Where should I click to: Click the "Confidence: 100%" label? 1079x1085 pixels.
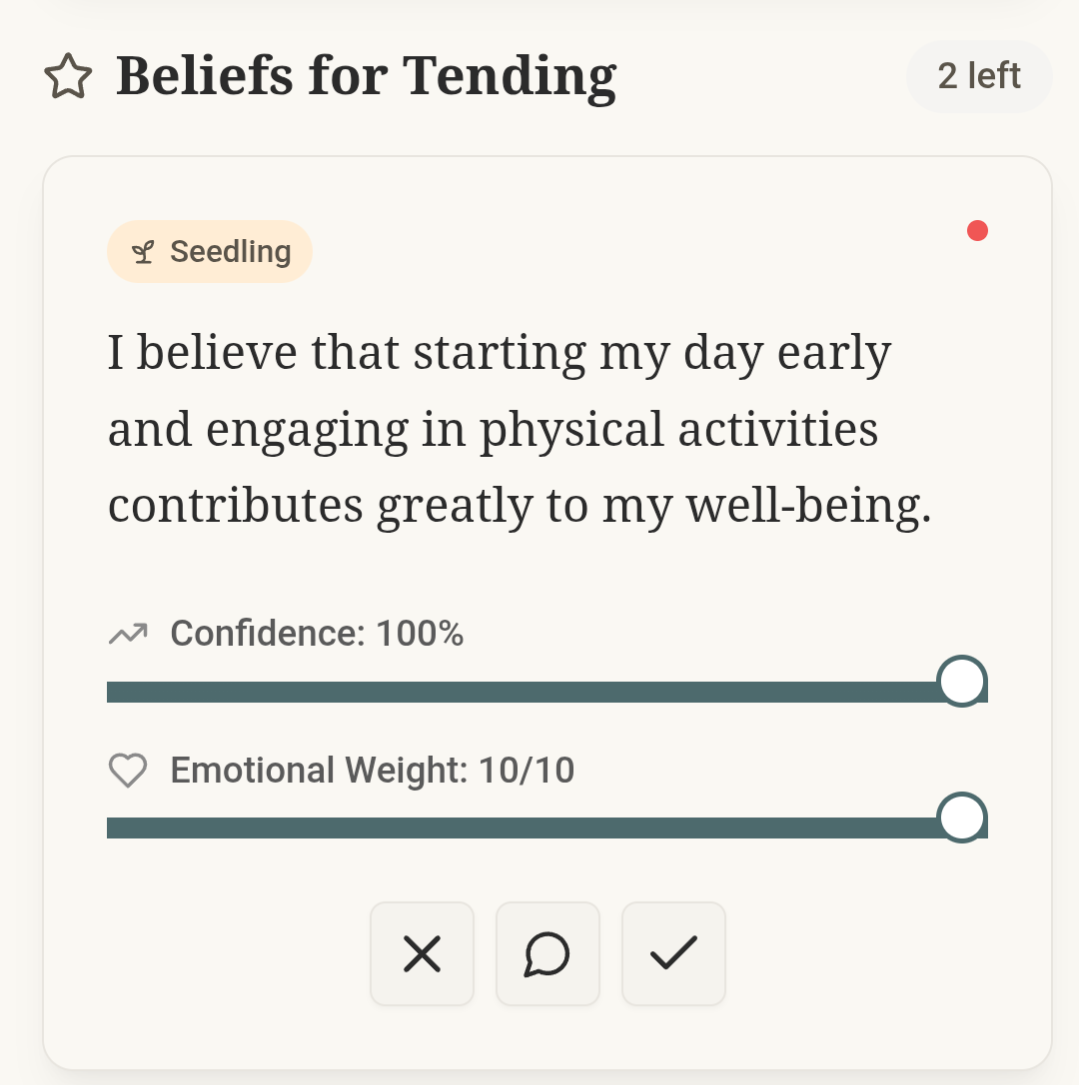pos(317,634)
